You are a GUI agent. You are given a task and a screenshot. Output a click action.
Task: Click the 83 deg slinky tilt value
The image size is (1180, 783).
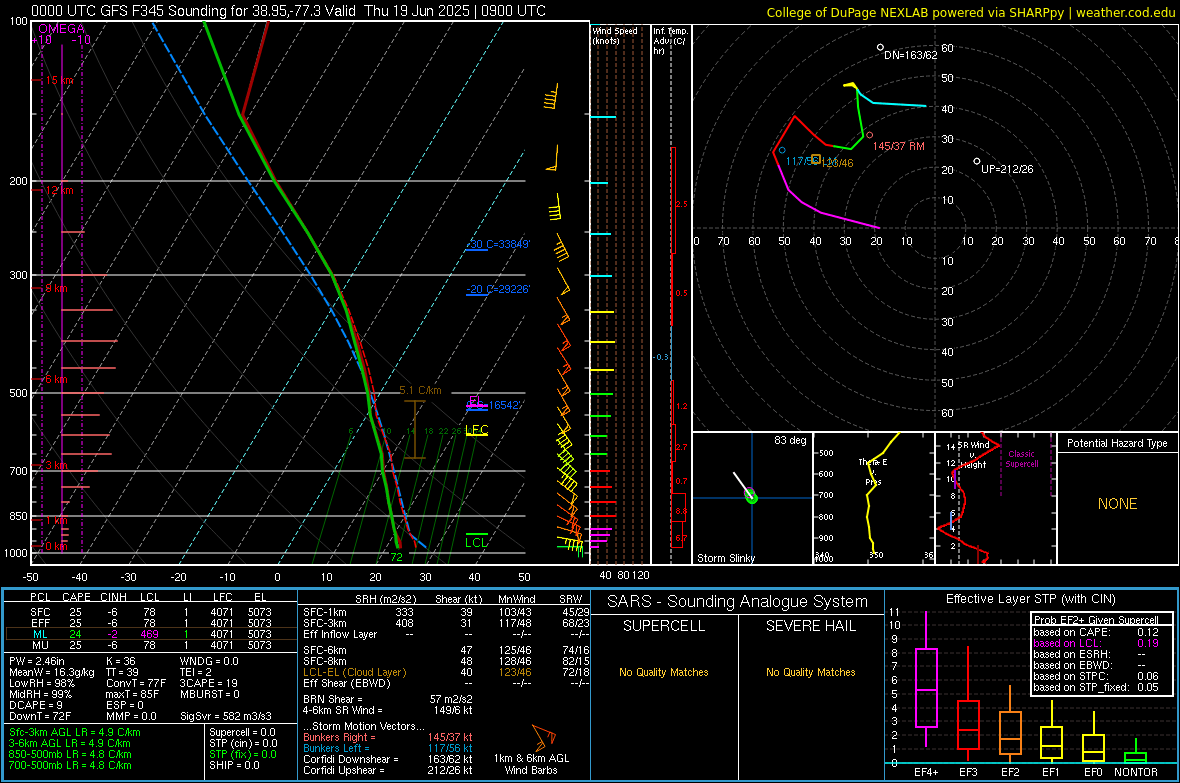[789, 440]
